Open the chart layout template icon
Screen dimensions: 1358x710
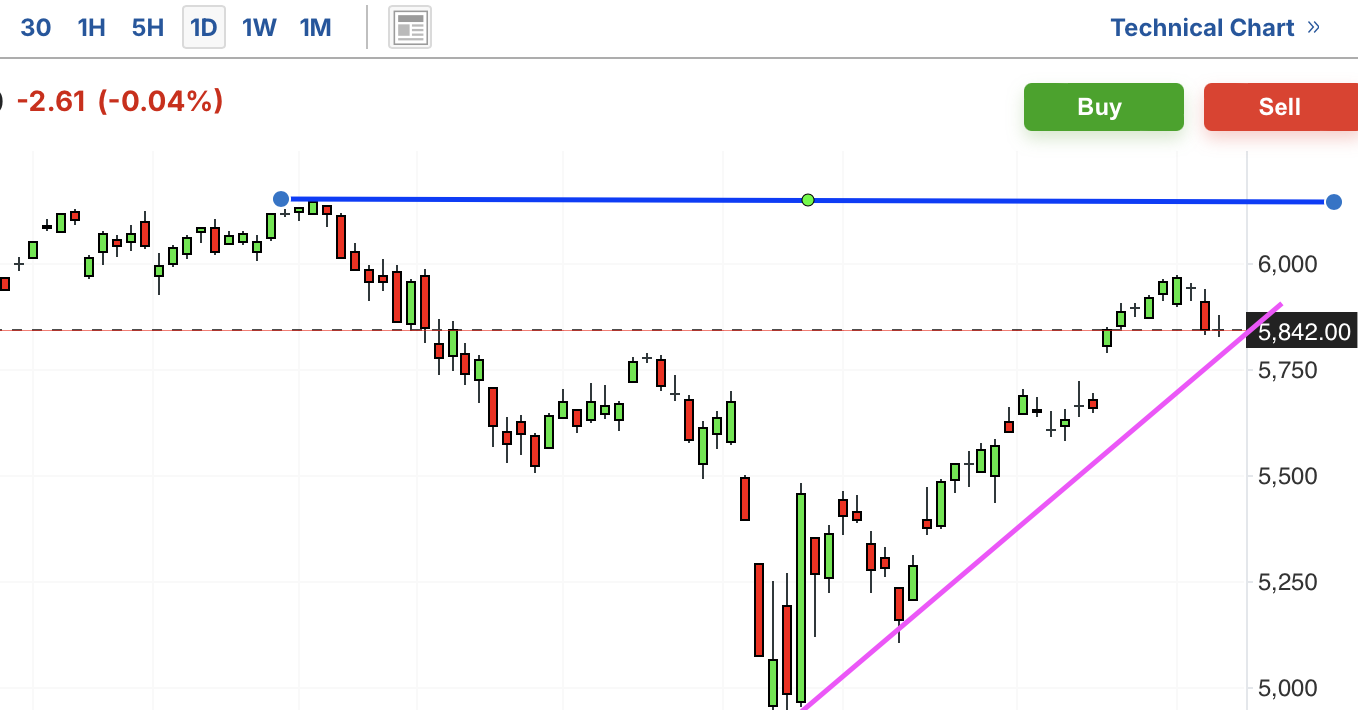[x=409, y=28]
